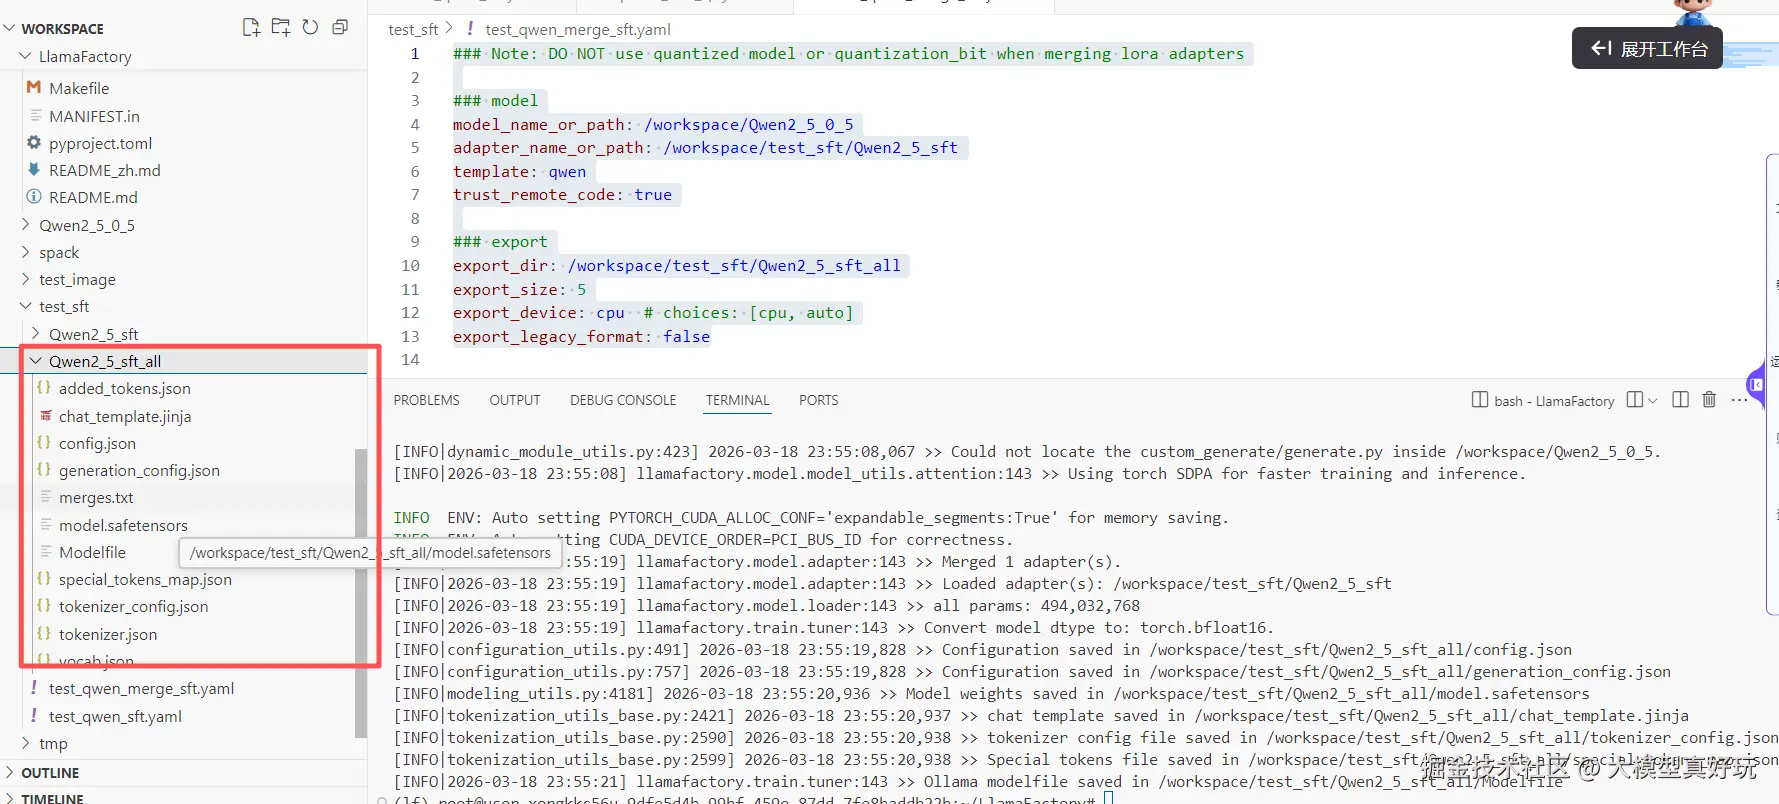Click the export_device: cpu line in editor
Image resolution: width=1779 pixels, height=804 pixels.
[x=653, y=313]
